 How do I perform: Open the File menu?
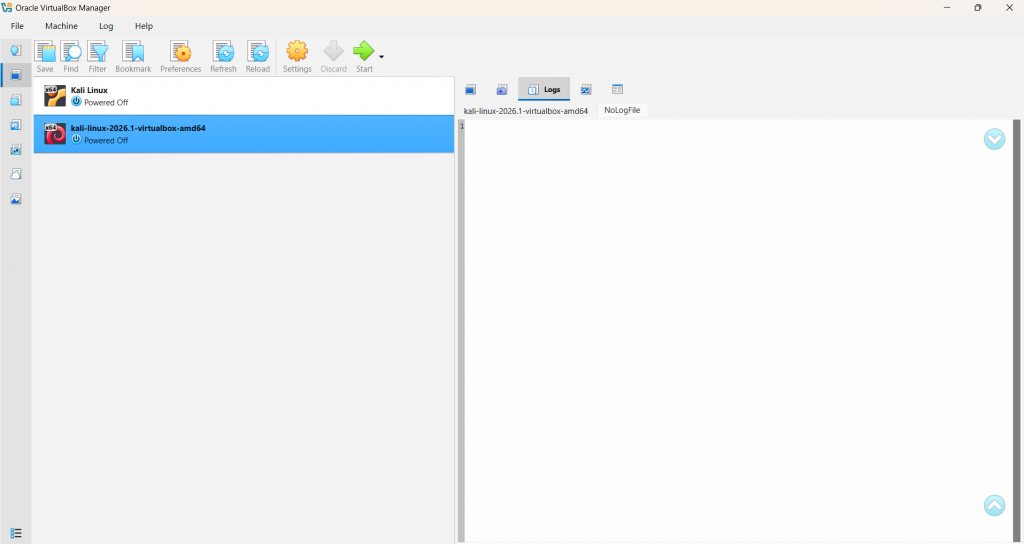pos(18,26)
